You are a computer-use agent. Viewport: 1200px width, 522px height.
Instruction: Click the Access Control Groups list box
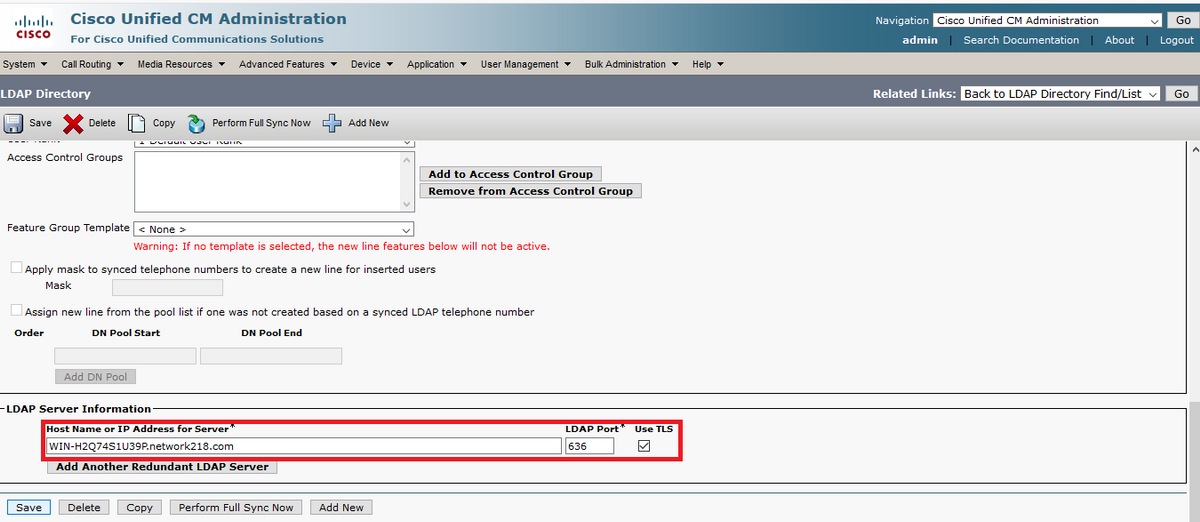[x=274, y=183]
